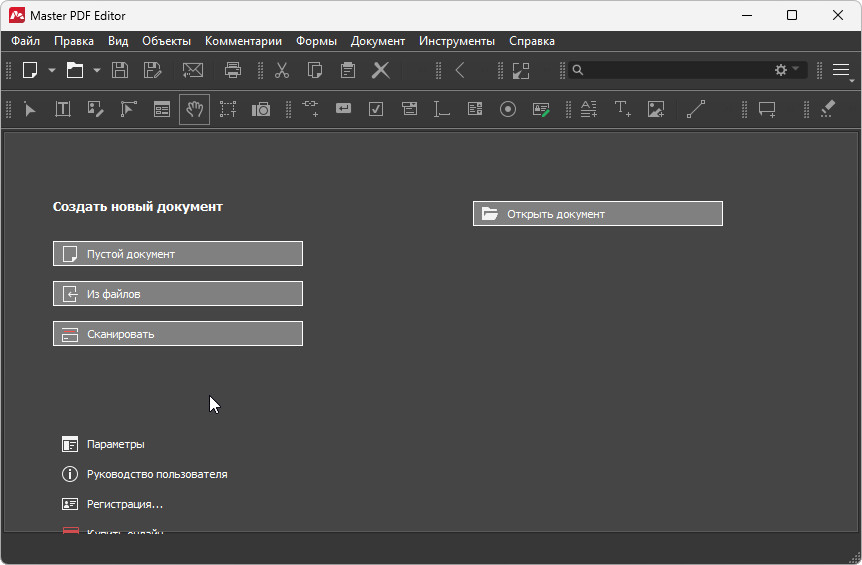Click the Send by email envelope icon
This screenshot has height=565, width=862.
tap(192, 70)
